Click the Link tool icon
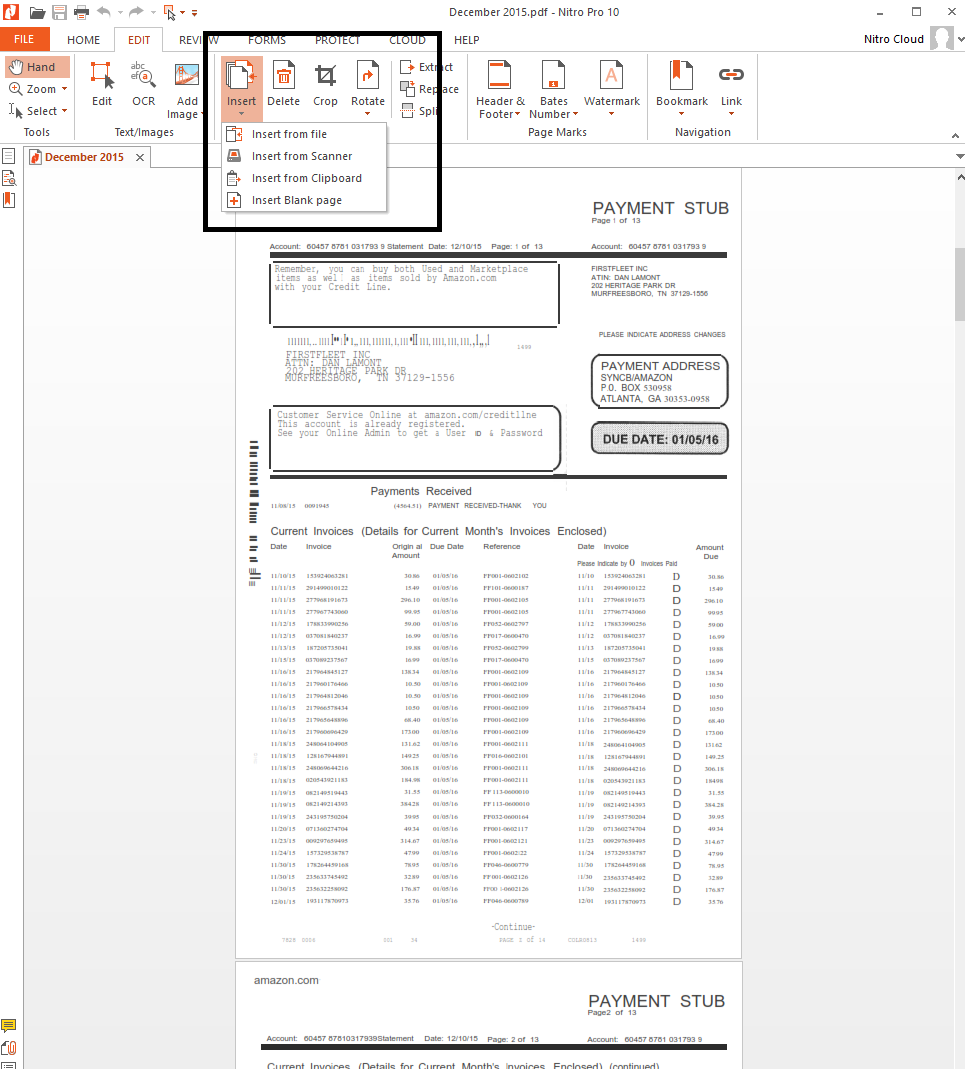Image resolution: width=965 pixels, height=1069 pixels. [x=731, y=75]
